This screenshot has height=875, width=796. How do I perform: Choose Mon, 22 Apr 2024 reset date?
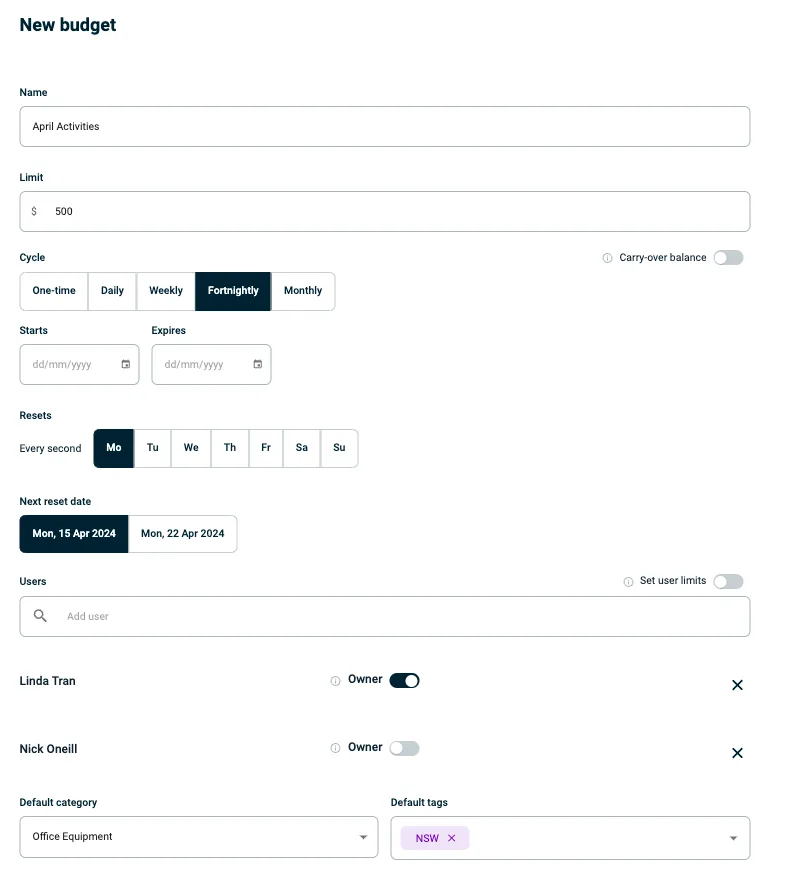tap(183, 534)
